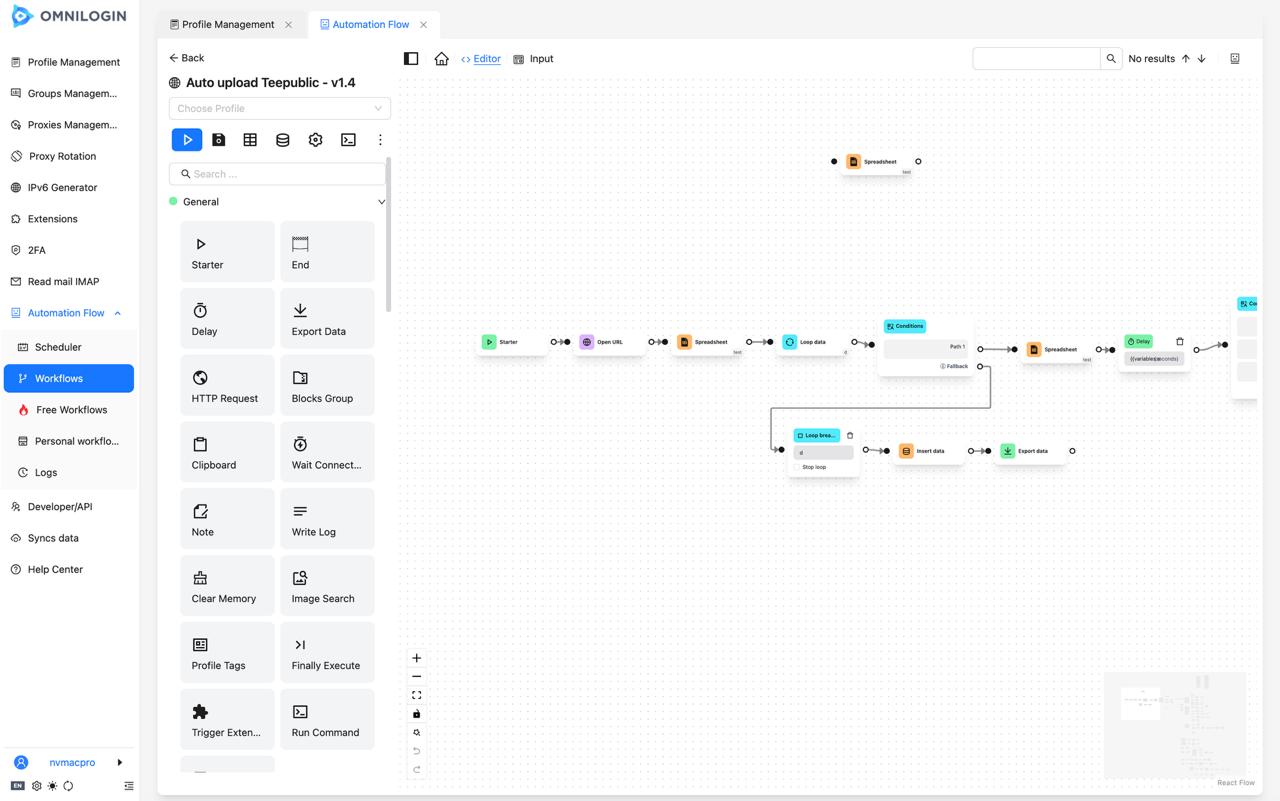Jump to the next search result arrow

pyautogui.click(x=1202, y=59)
